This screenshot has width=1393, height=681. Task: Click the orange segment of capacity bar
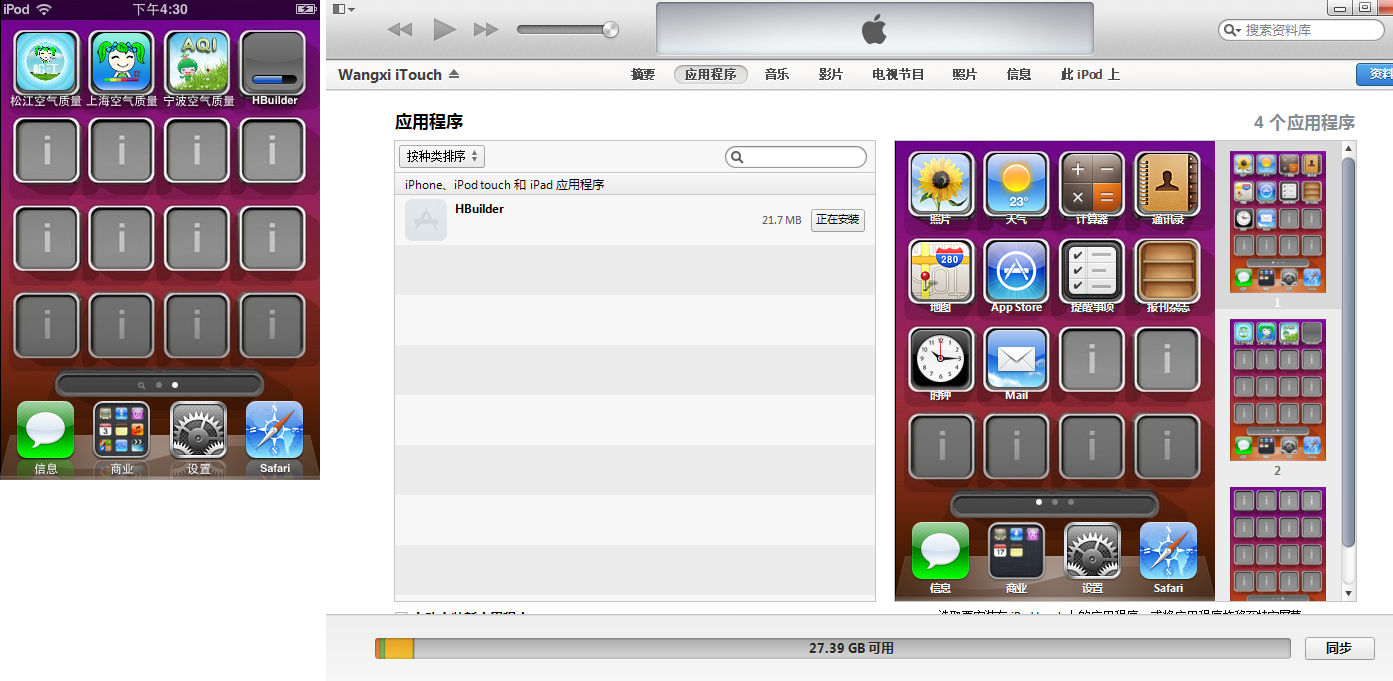pyautogui.click(x=399, y=648)
